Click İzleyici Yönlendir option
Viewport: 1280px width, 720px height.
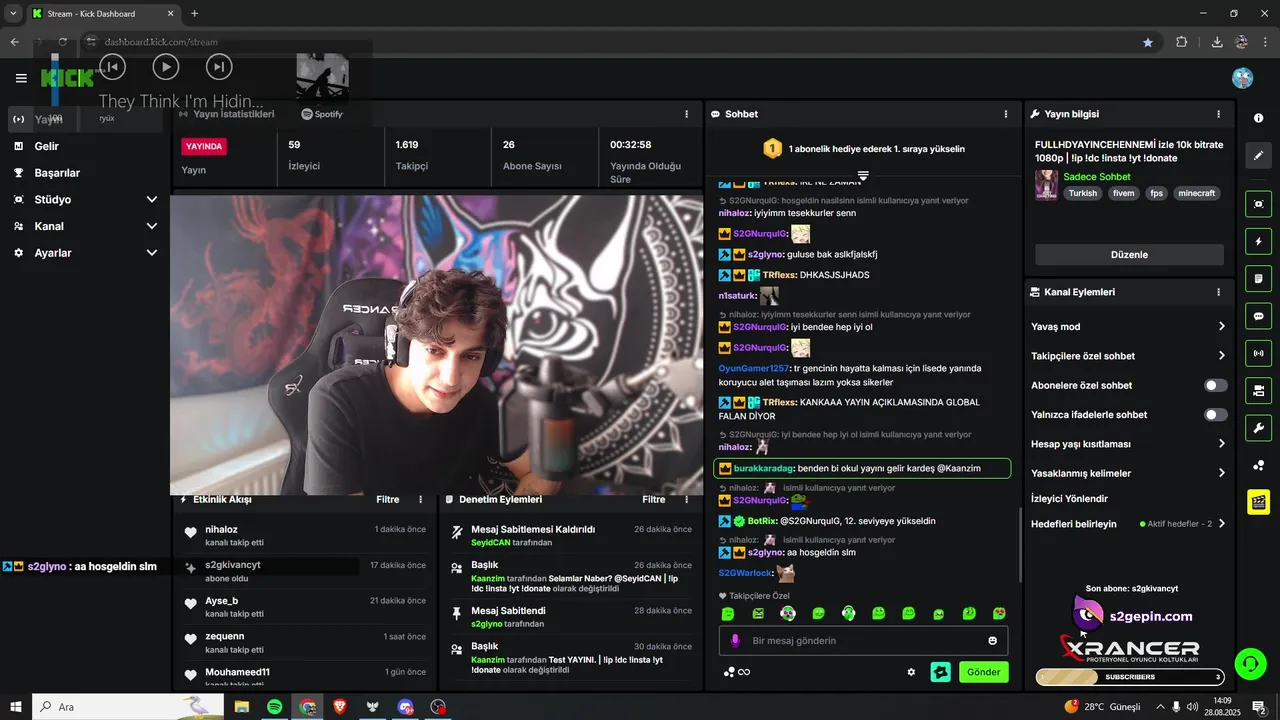[1069, 498]
